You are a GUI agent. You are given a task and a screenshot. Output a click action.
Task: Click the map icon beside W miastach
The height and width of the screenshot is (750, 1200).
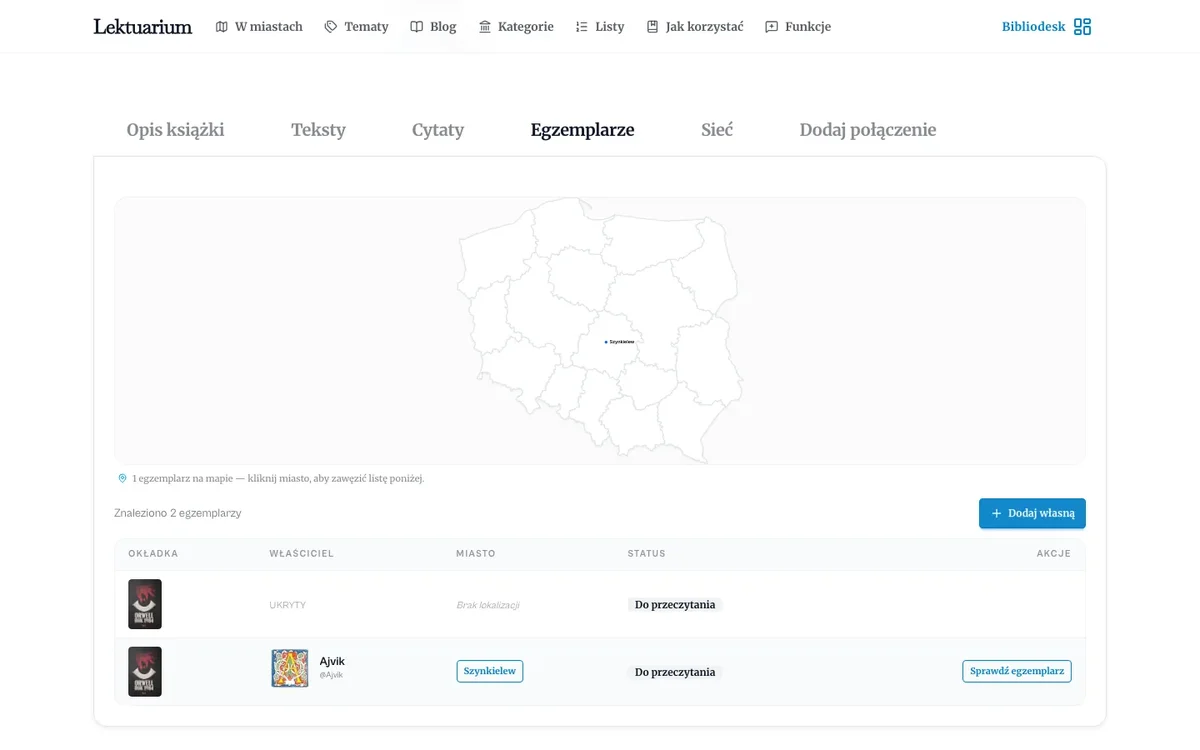pyautogui.click(x=222, y=27)
